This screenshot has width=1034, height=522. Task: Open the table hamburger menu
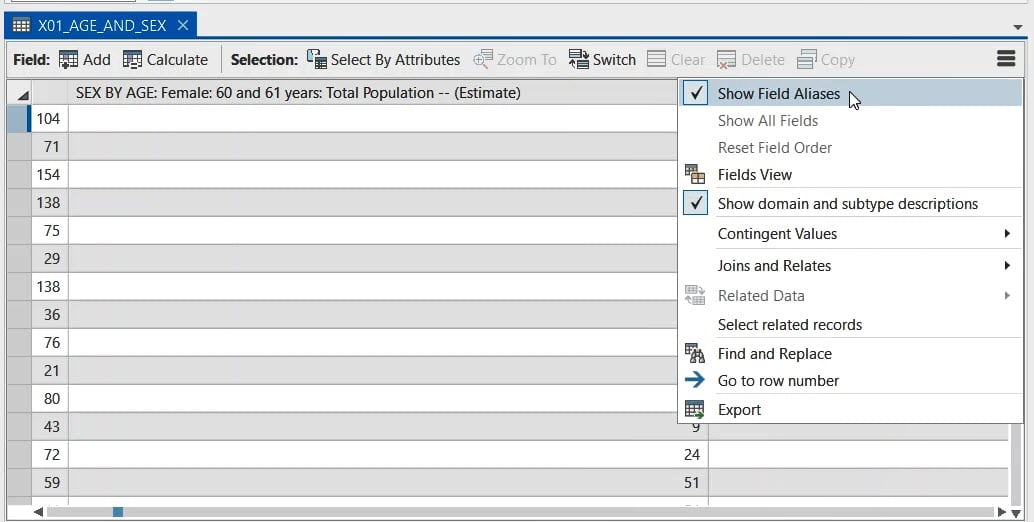[1006, 60]
